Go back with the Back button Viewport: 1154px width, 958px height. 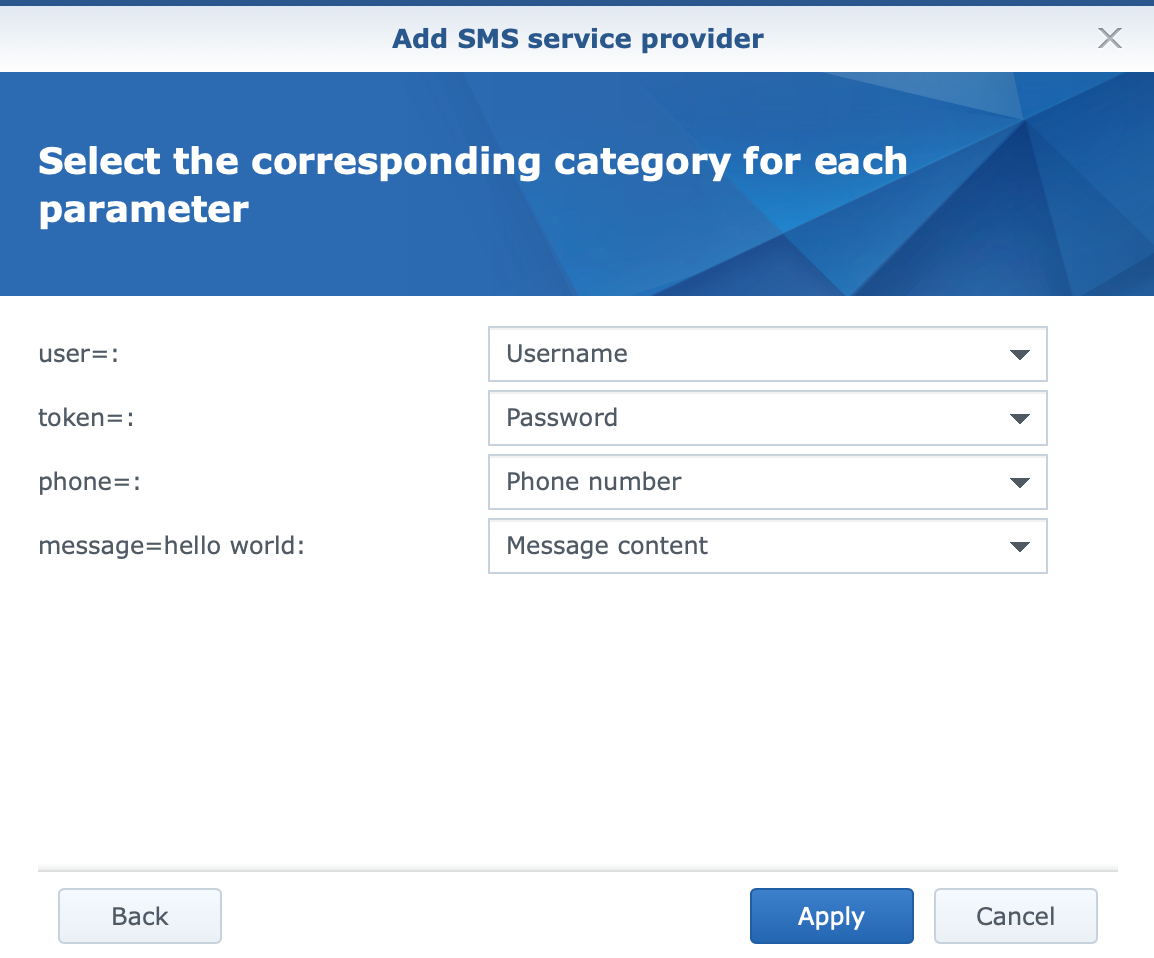[140, 916]
